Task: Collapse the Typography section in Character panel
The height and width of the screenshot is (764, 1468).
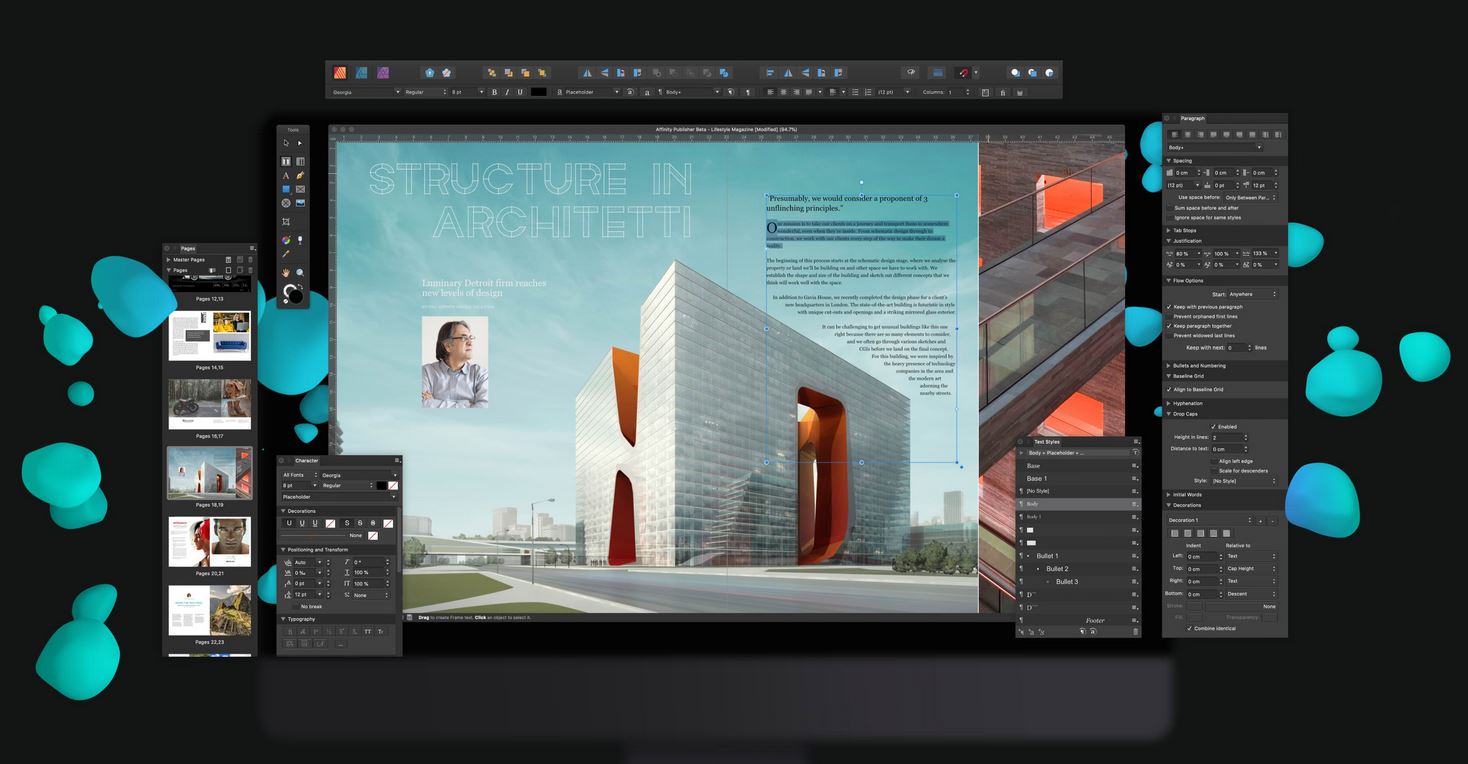Action: pyautogui.click(x=284, y=619)
